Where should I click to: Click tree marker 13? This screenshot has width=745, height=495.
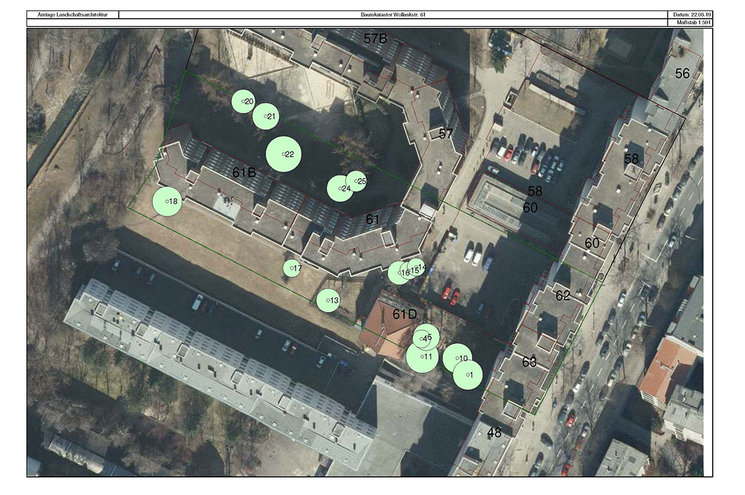[x=328, y=300]
